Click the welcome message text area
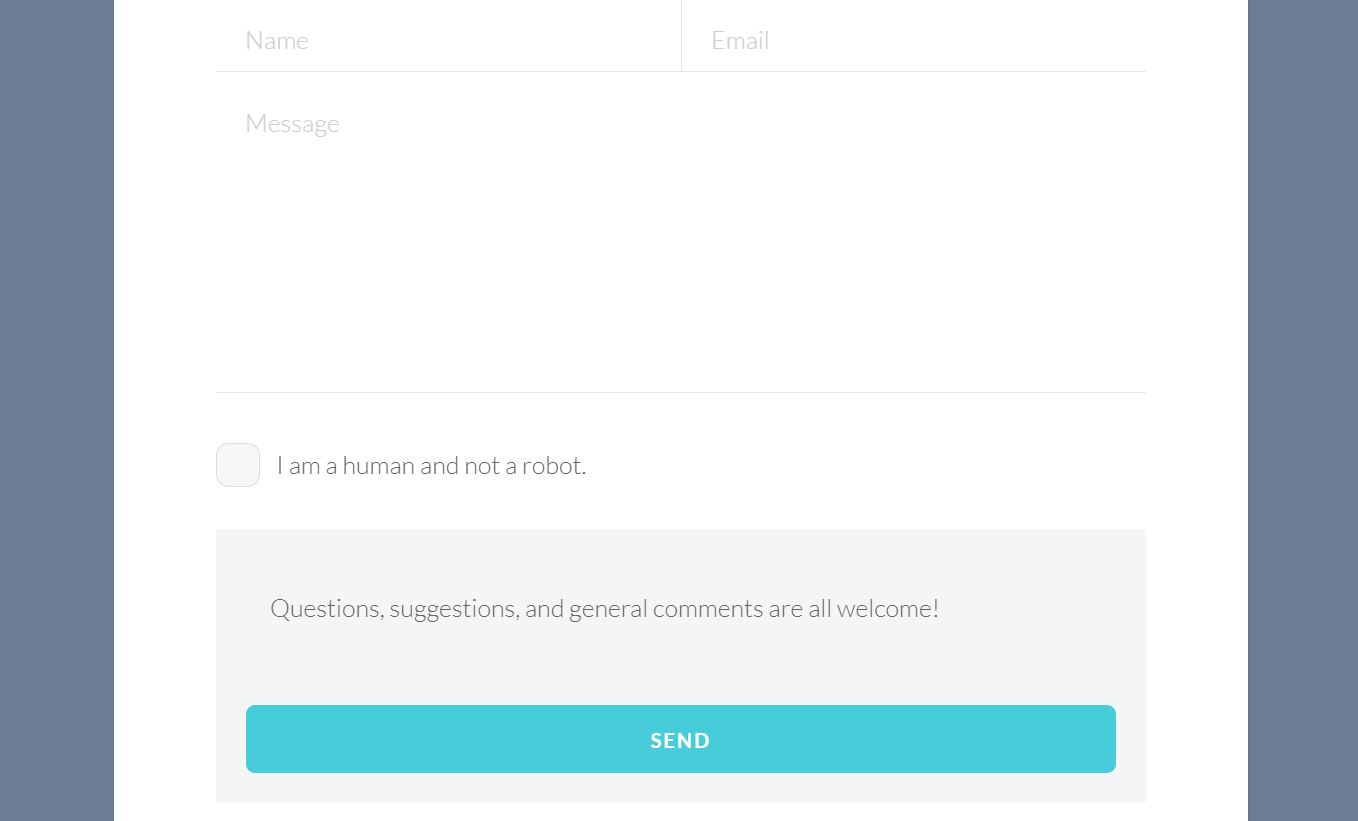This screenshot has height=821, width=1358. click(x=603, y=608)
